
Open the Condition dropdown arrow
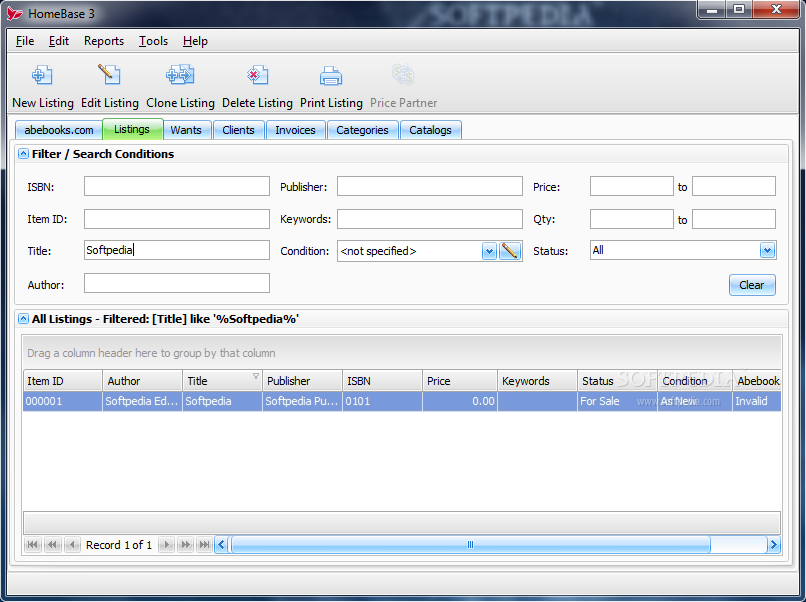[x=489, y=251]
